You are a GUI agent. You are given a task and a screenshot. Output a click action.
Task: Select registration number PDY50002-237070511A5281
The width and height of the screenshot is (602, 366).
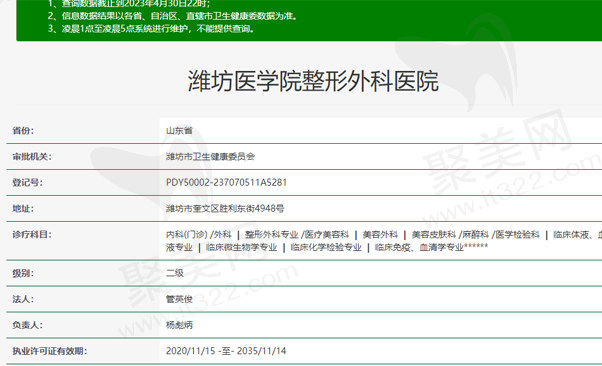coord(226,182)
